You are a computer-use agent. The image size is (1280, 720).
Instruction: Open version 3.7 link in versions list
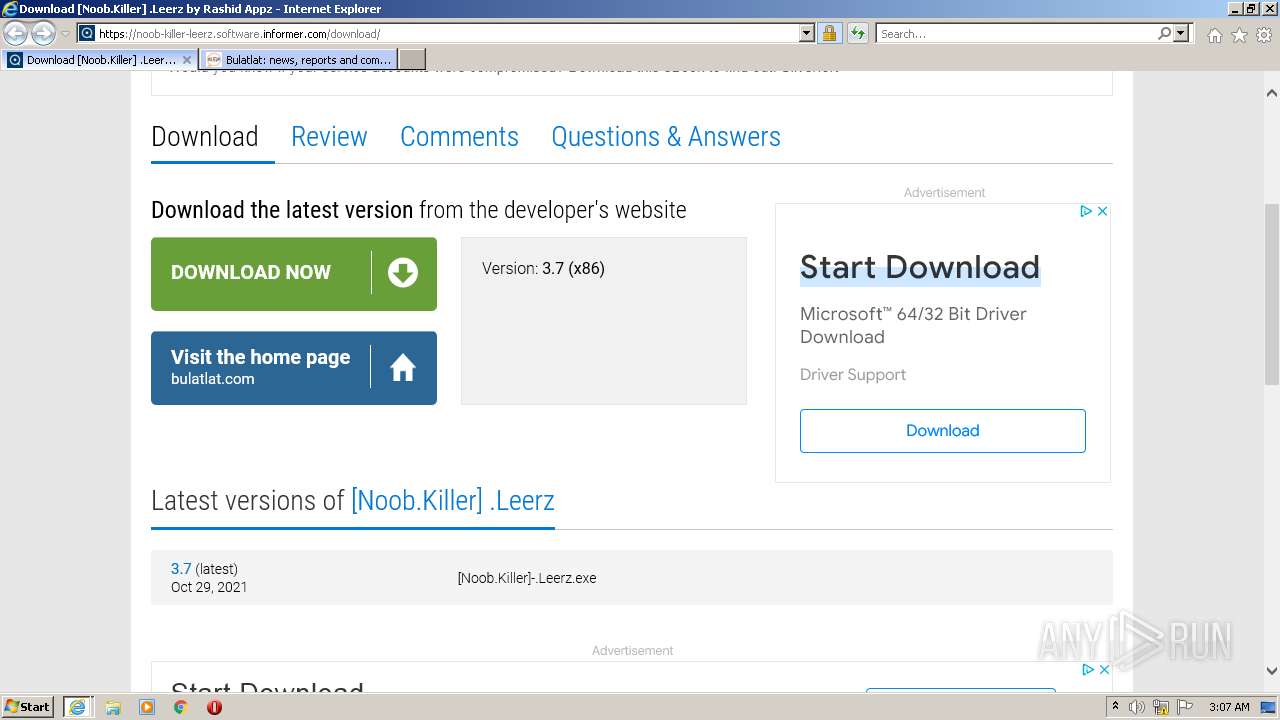(181, 568)
